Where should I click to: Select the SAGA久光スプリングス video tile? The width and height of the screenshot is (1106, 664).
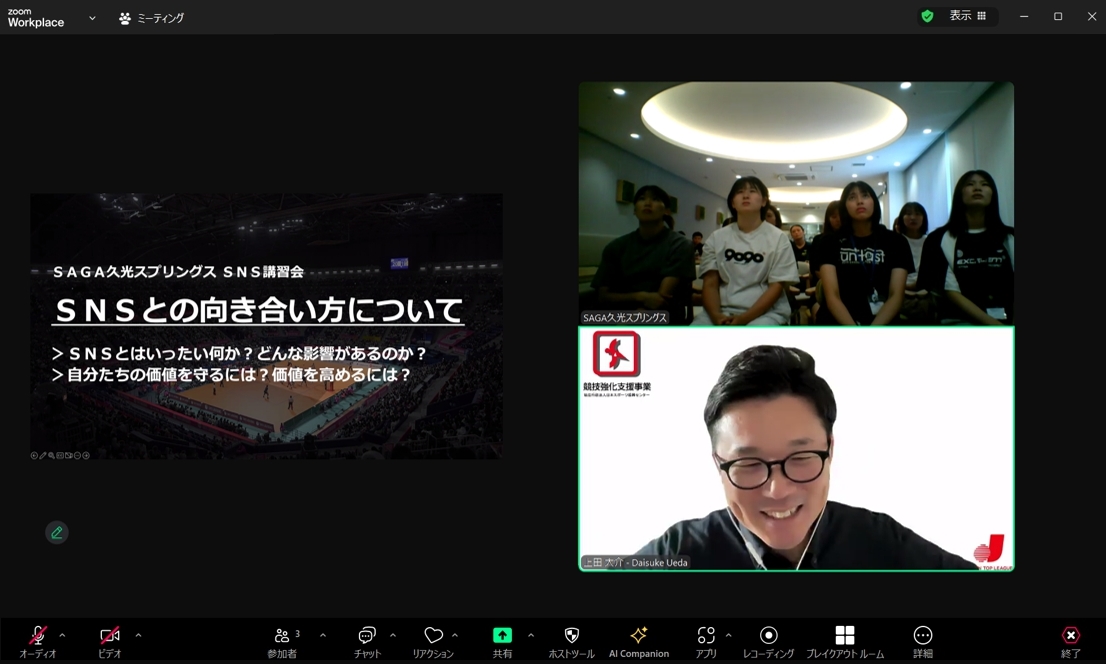pyautogui.click(x=796, y=203)
